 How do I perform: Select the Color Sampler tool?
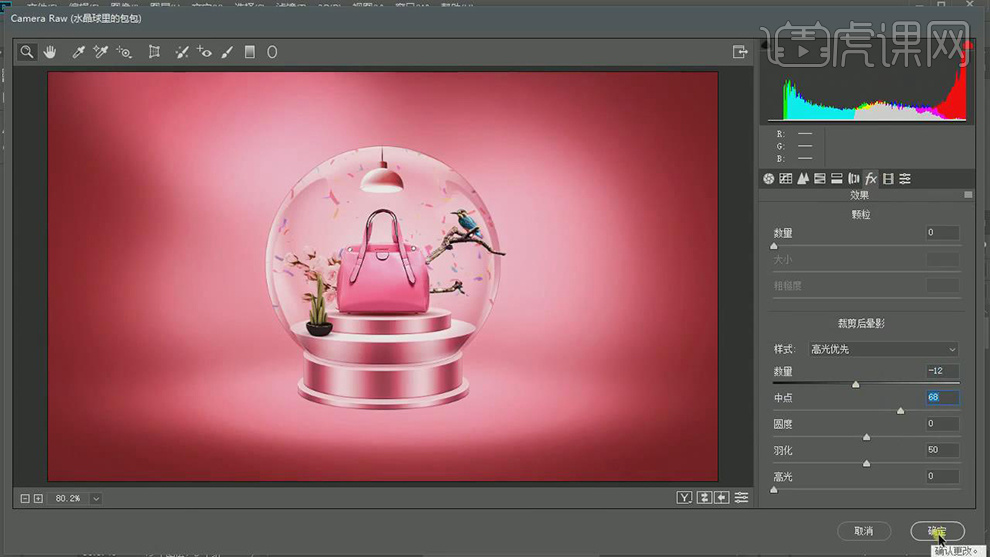100,52
